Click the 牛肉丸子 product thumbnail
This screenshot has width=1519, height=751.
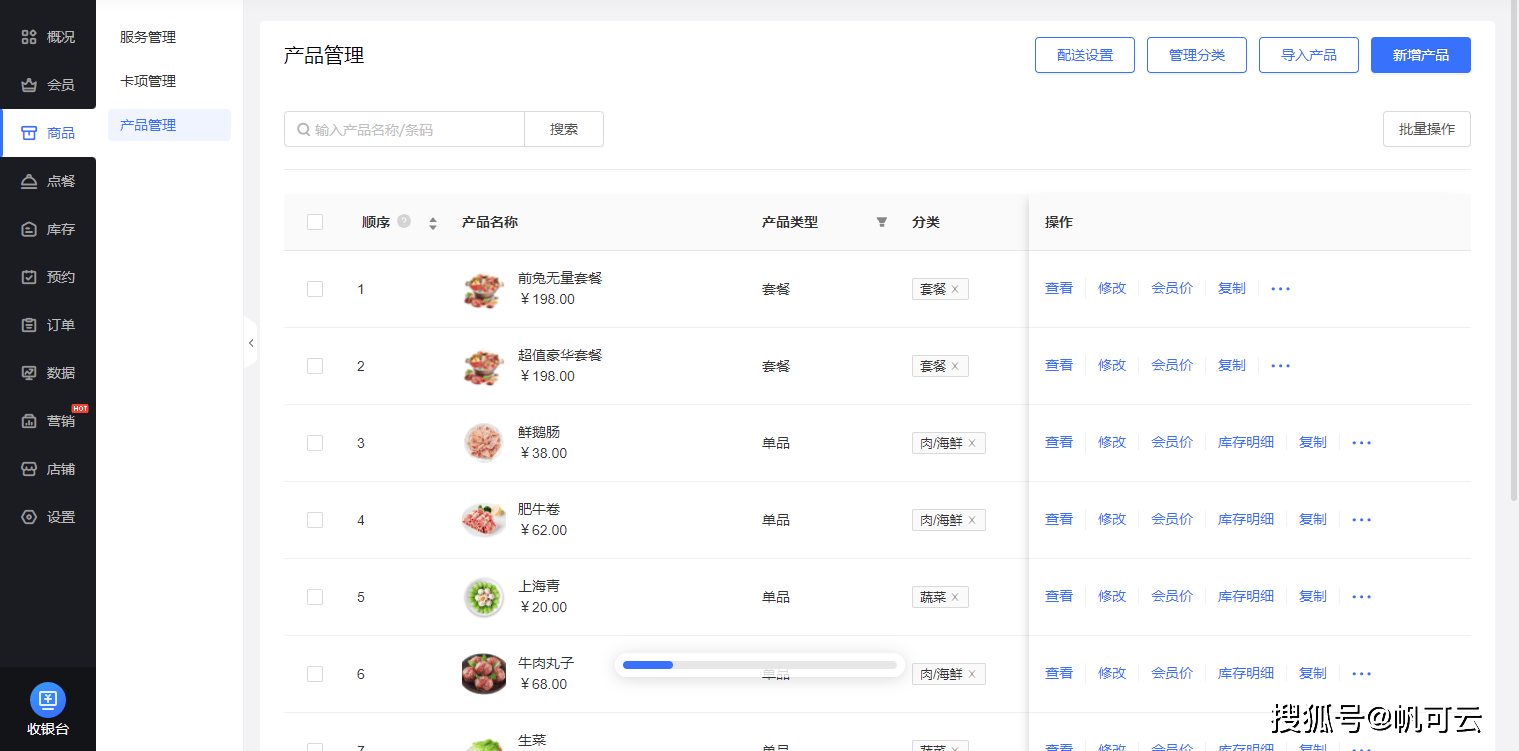point(484,674)
